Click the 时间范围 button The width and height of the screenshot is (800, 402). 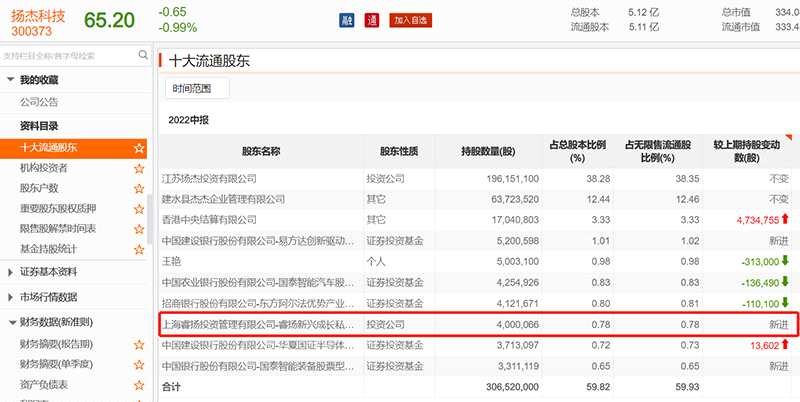coord(197,88)
